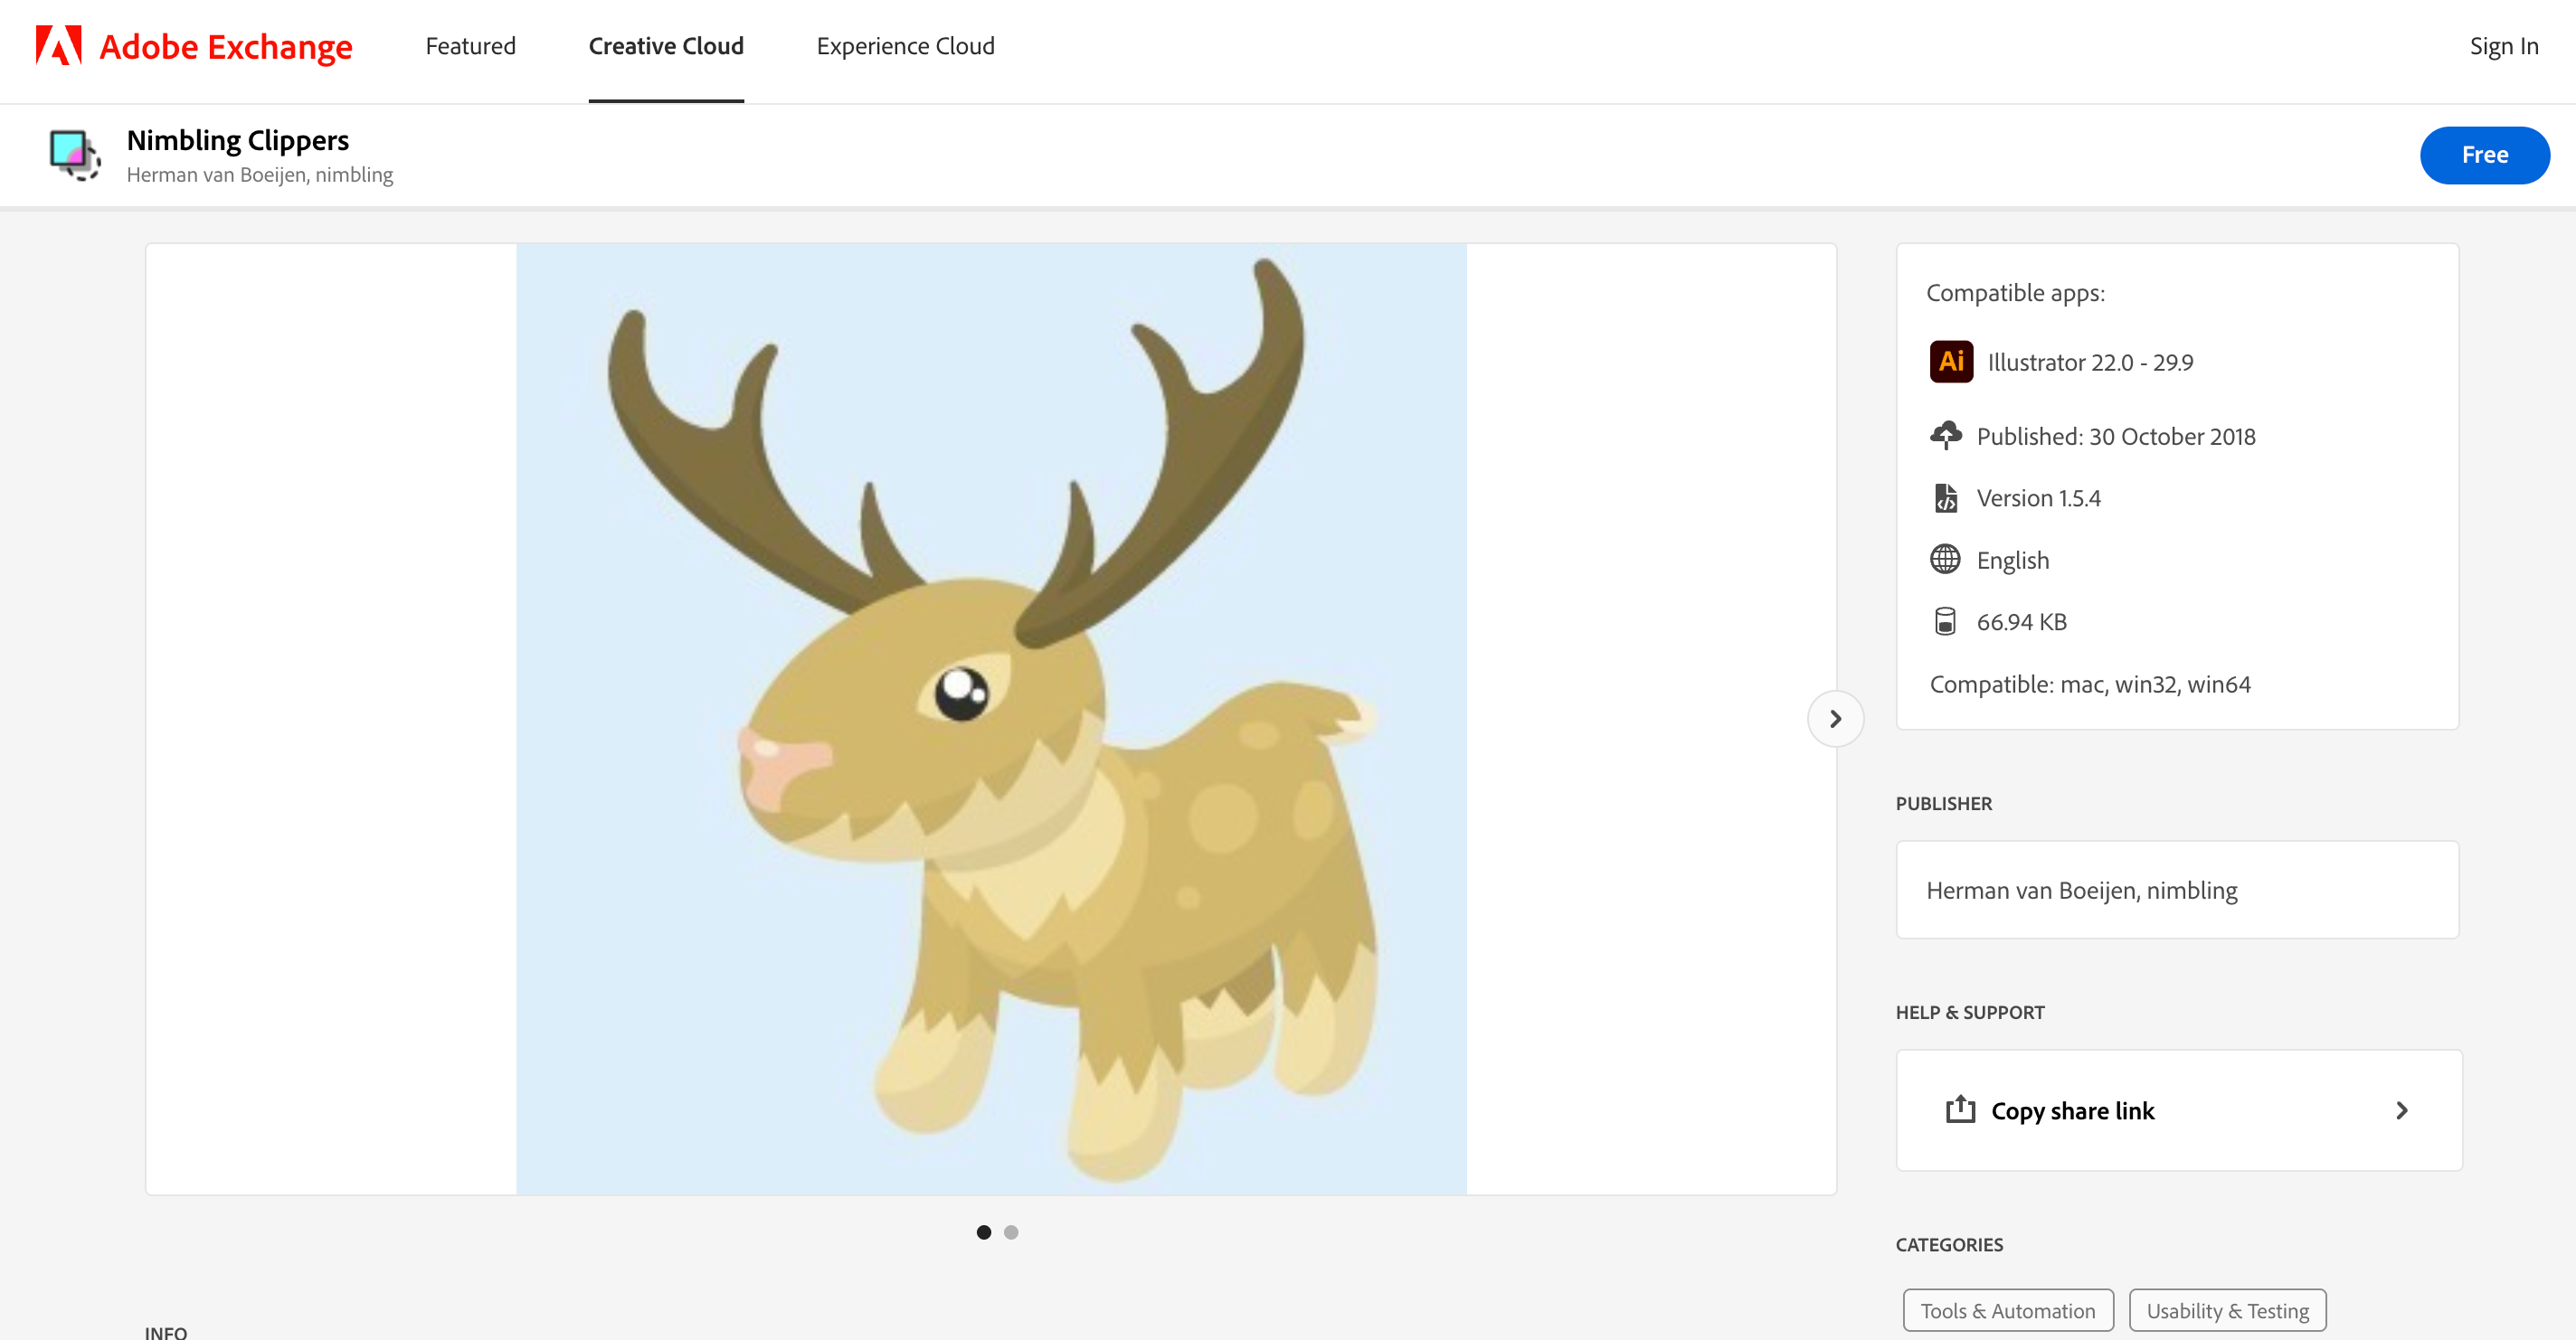The image size is (2576, 1340).
Task: Select the second carousel dot
Action: (1011, 1232)
